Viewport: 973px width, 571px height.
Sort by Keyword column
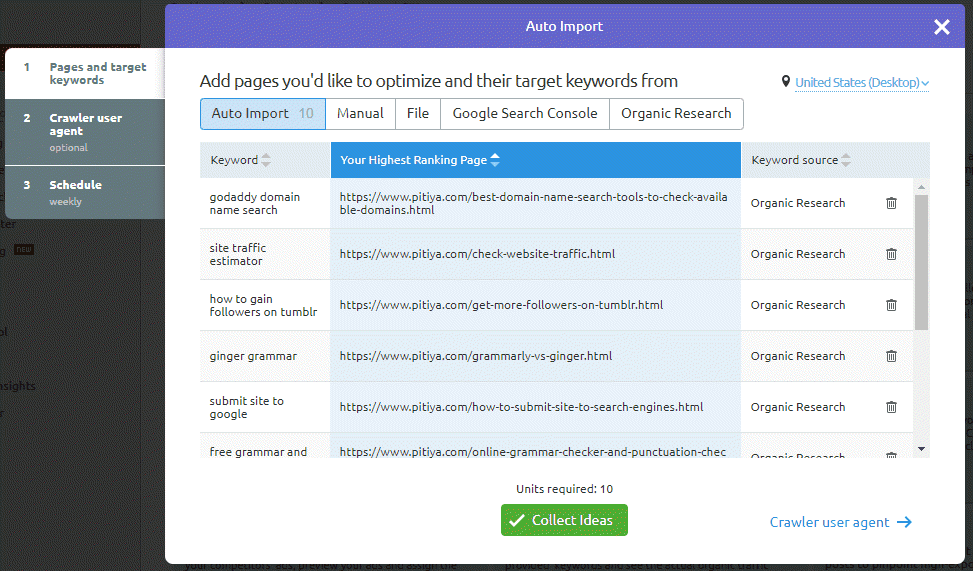(266, 160)
